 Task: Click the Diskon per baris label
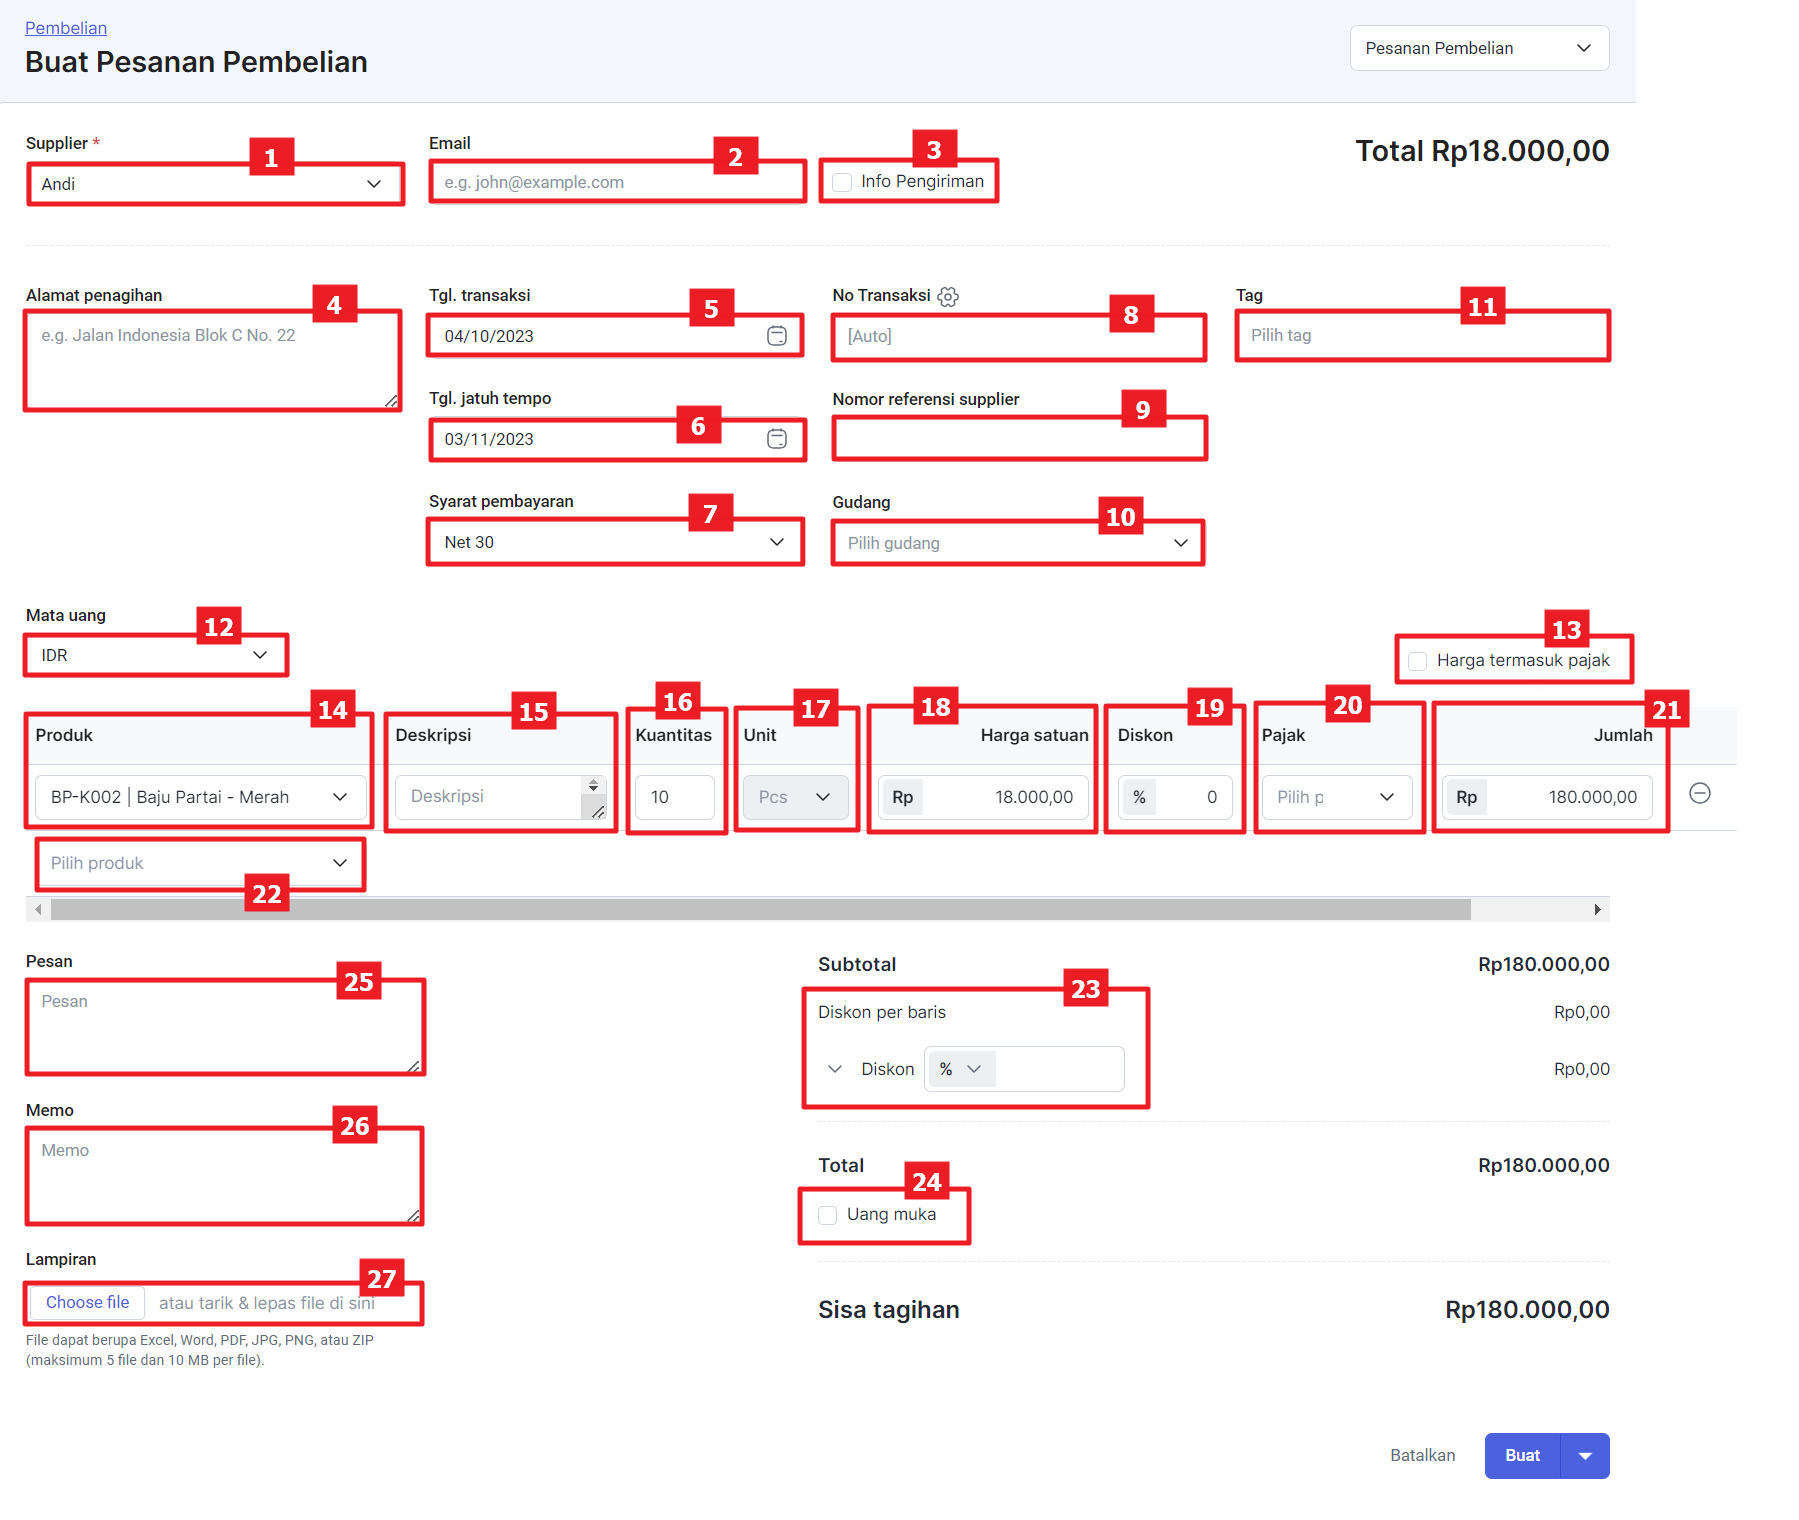[882, 1012]
